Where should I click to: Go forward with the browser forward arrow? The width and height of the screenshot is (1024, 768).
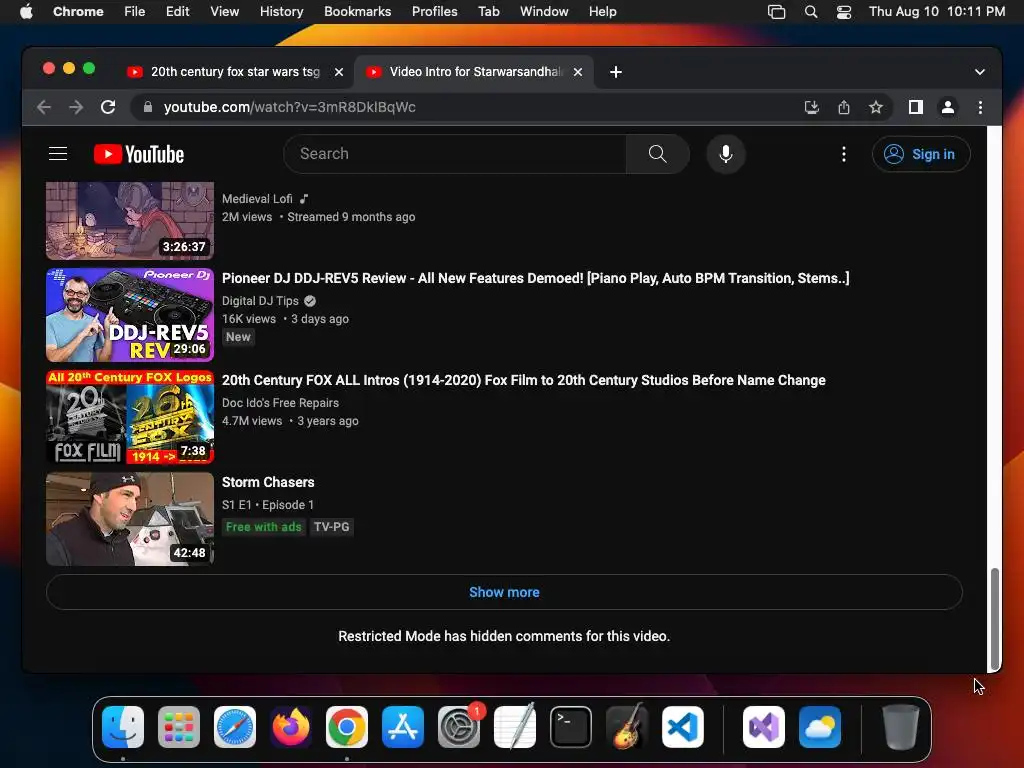76,107
